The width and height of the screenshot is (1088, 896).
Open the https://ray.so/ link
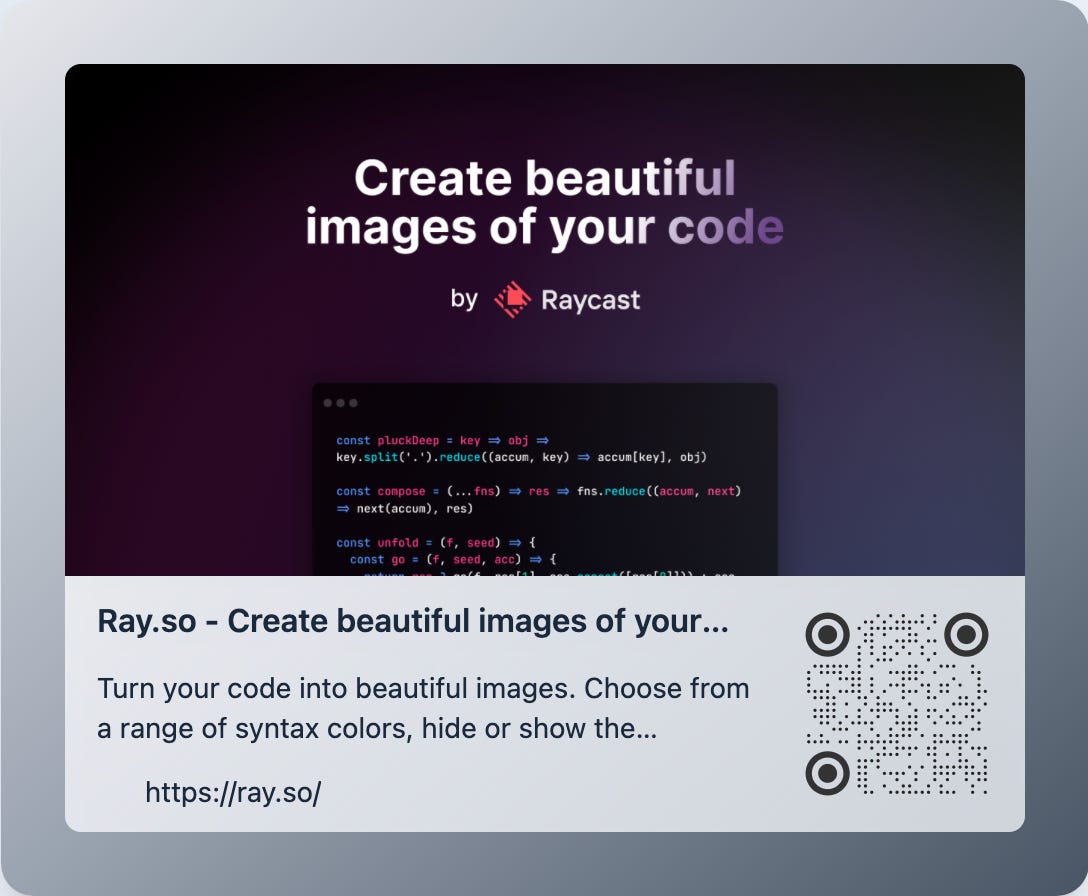(x=233, y=792)
